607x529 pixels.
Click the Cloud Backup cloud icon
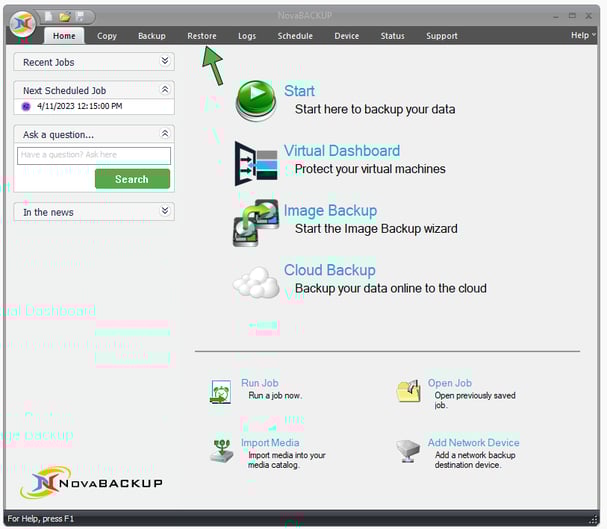[x=256, y=282]
